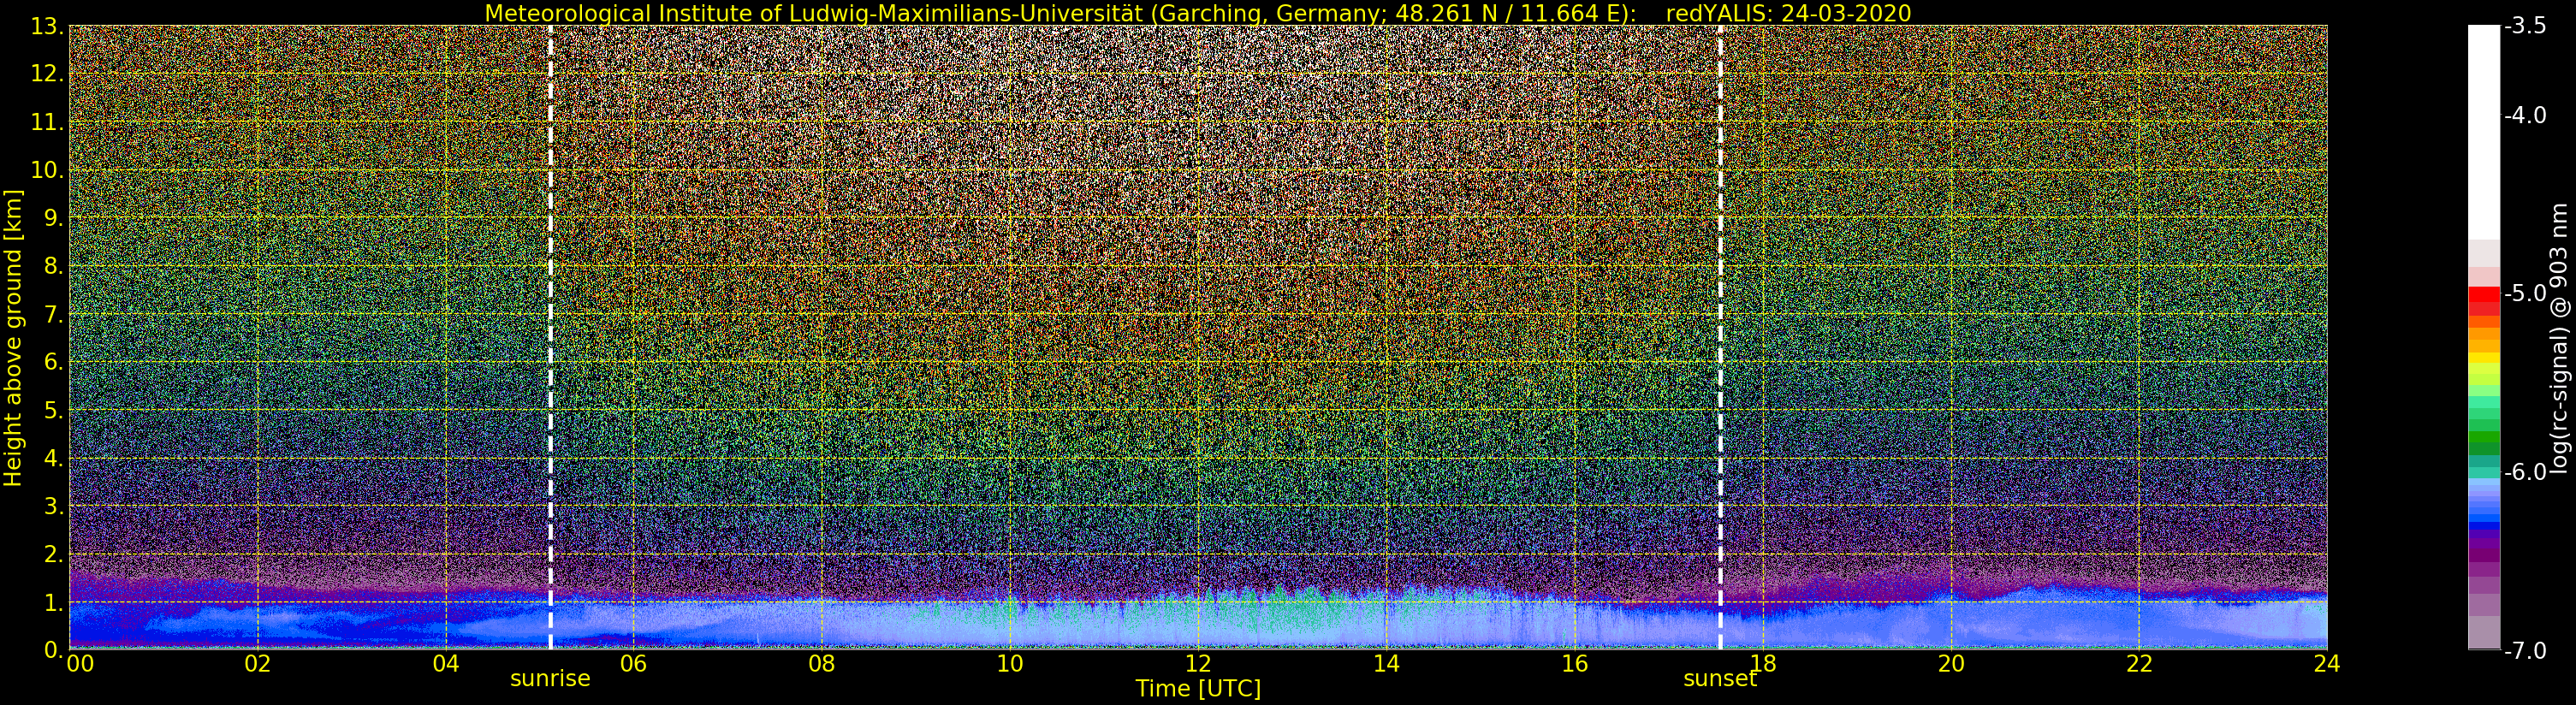The width and height of the screenshot is (2576, 705).
Task: Select the '11.' height axis tick label
Action: tap(47, 123)
